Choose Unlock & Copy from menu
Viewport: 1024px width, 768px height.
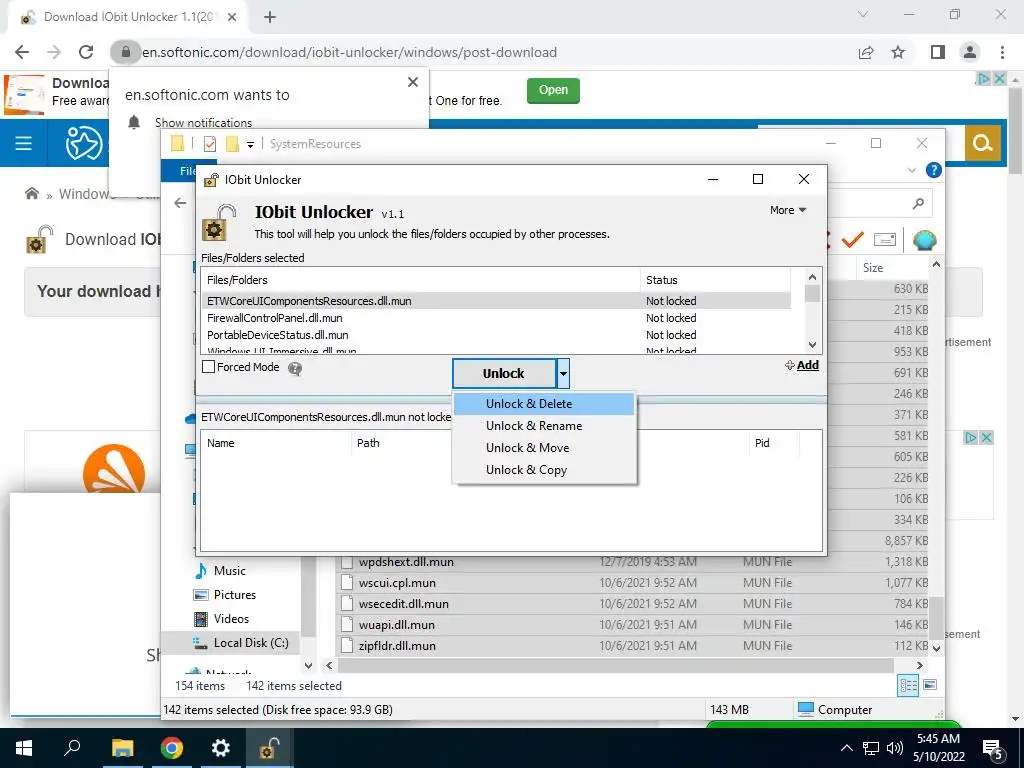(543, 470)
